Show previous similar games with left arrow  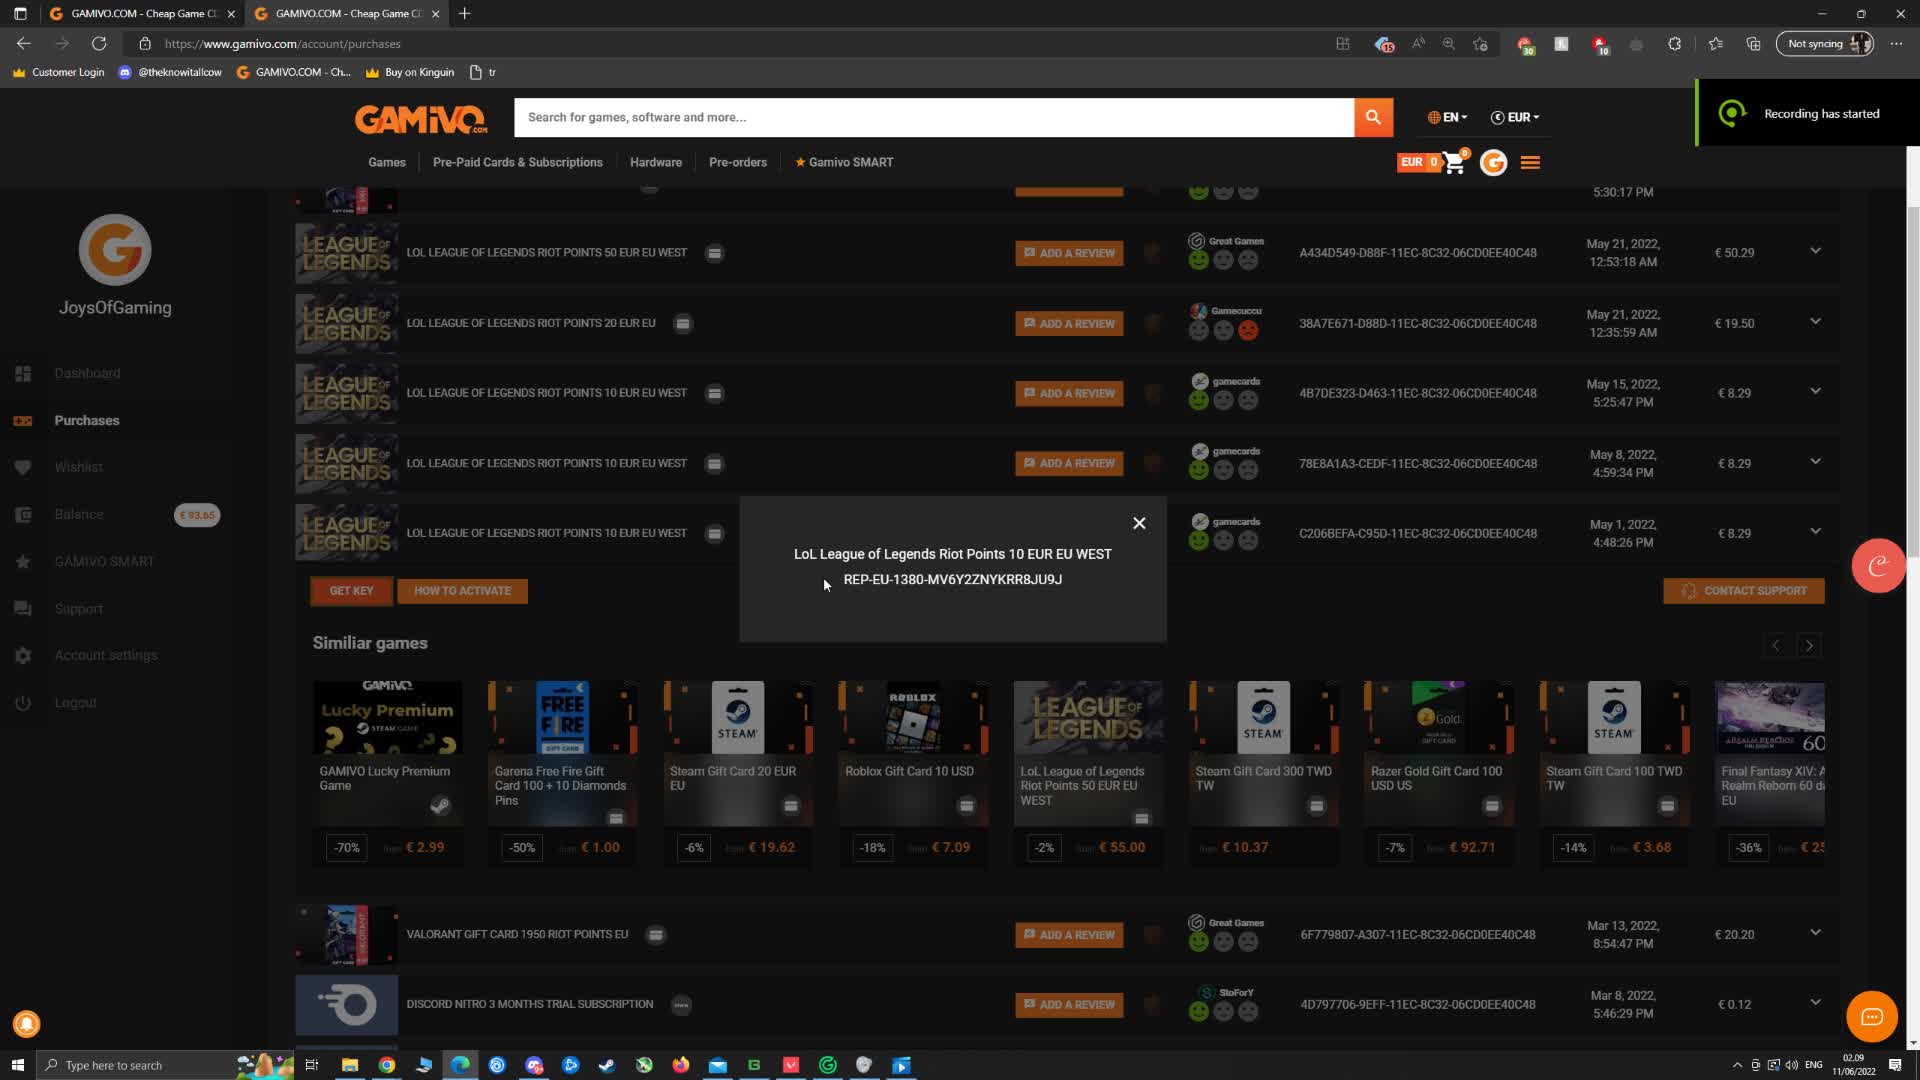1775,645
